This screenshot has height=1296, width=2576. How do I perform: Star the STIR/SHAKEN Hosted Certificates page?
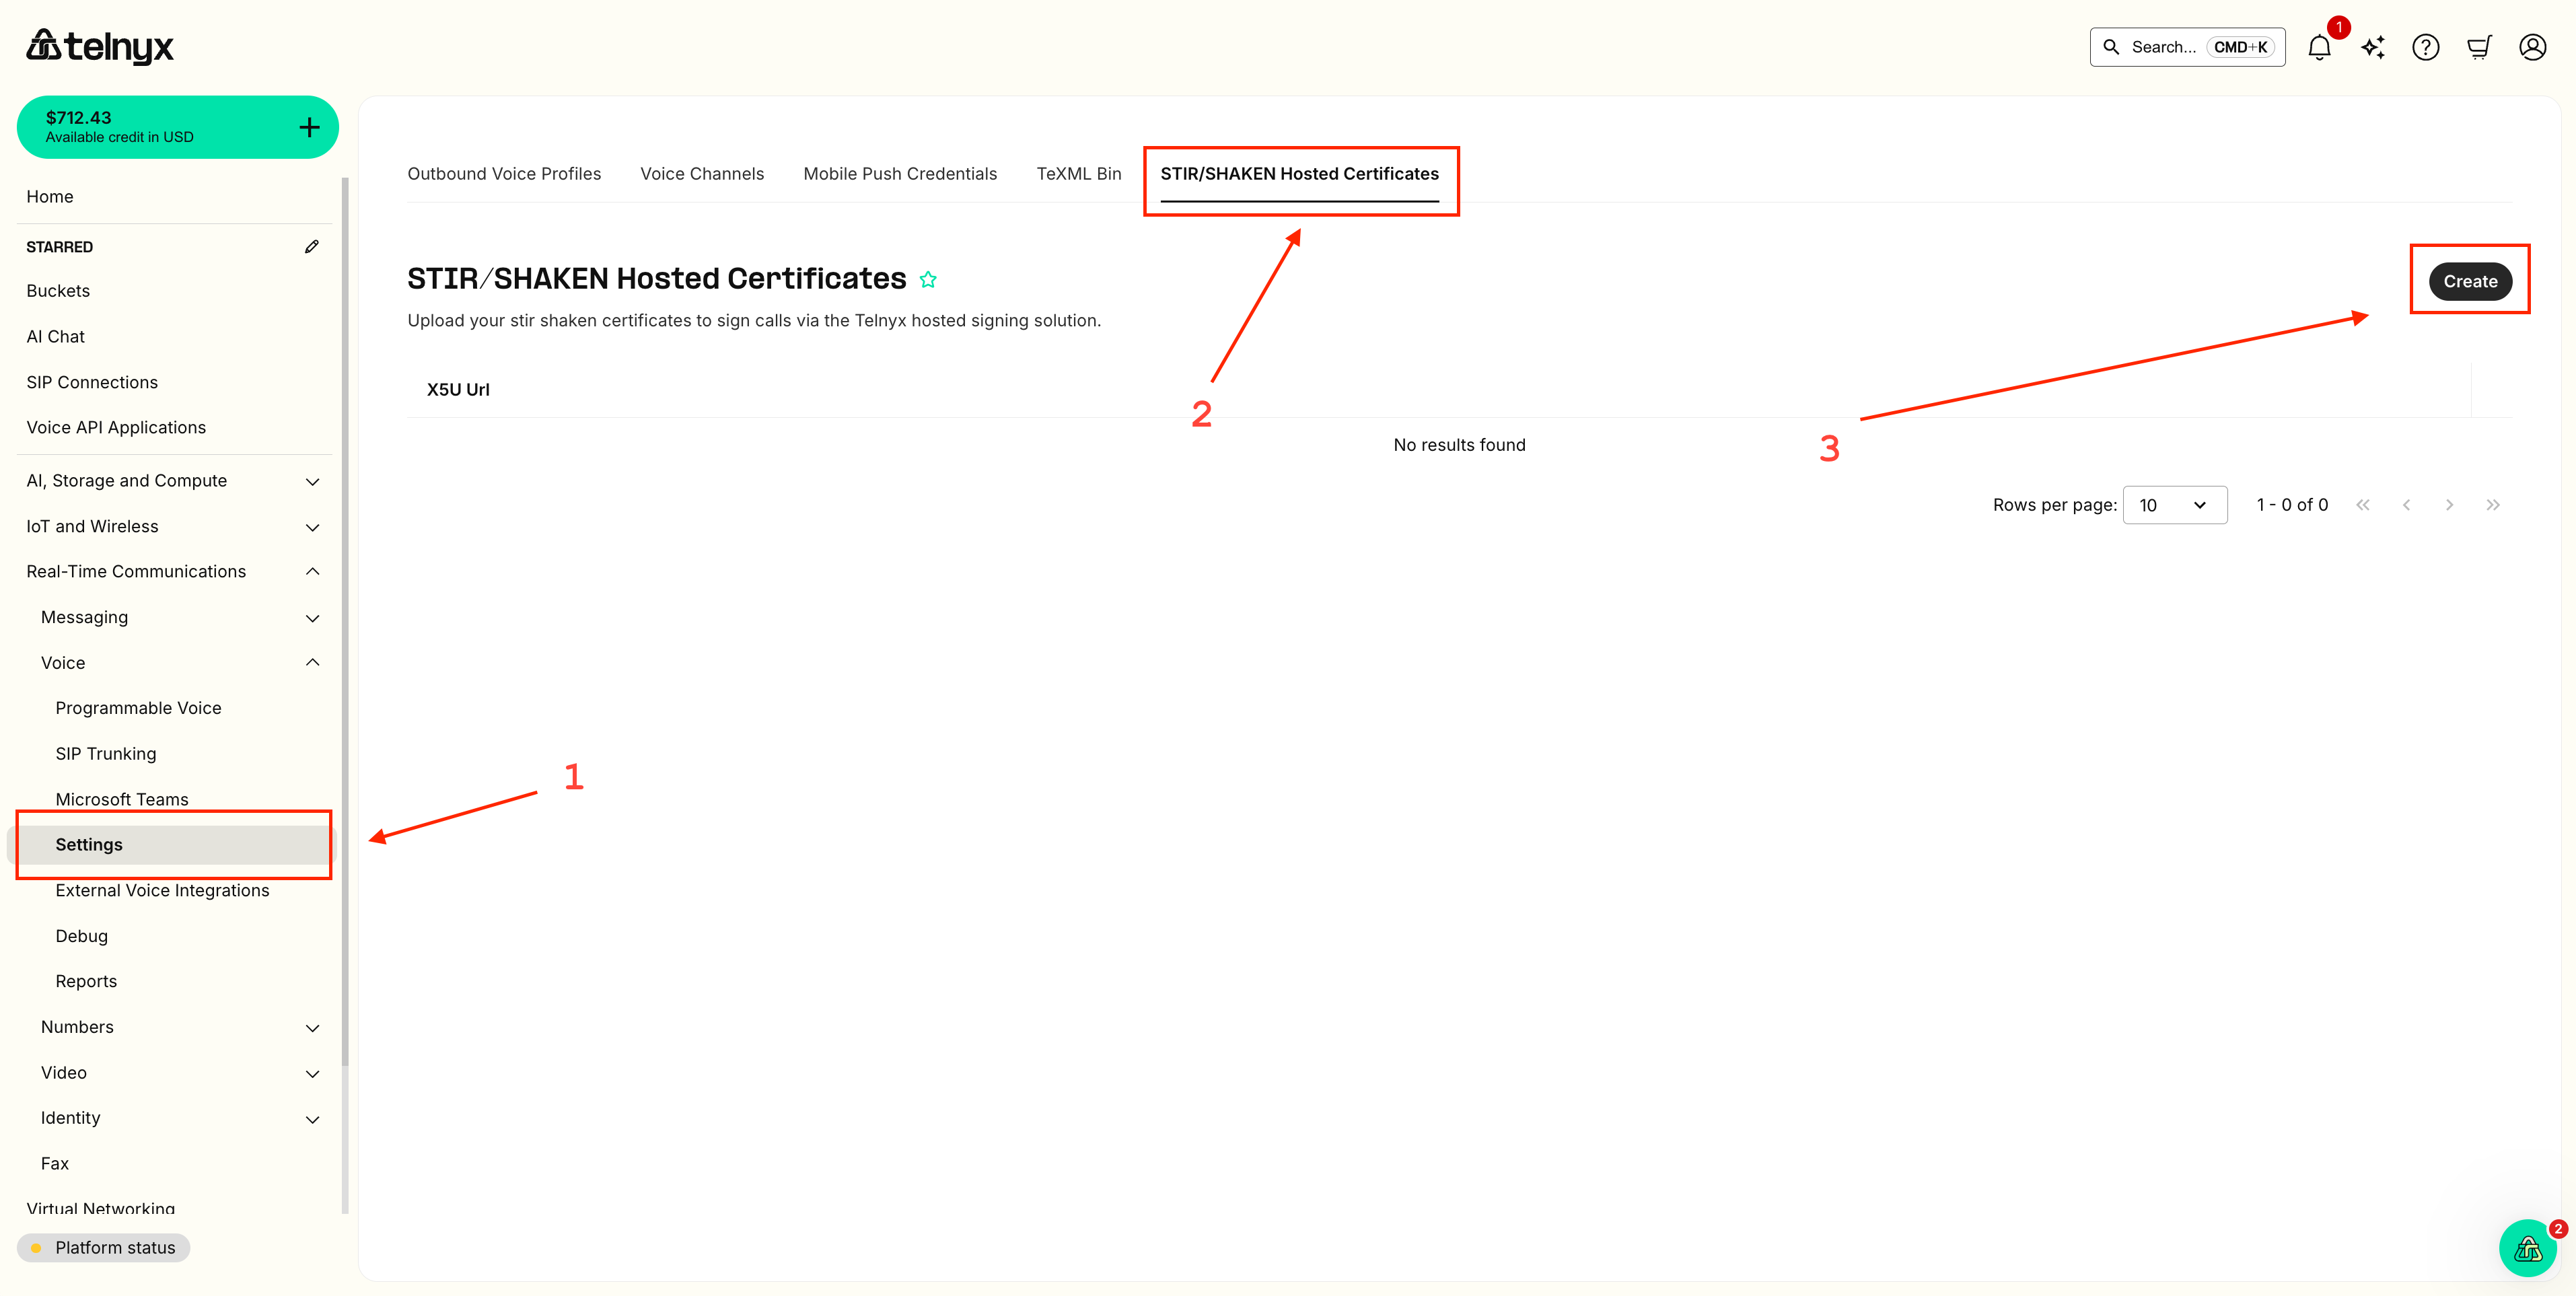point(928,280)
